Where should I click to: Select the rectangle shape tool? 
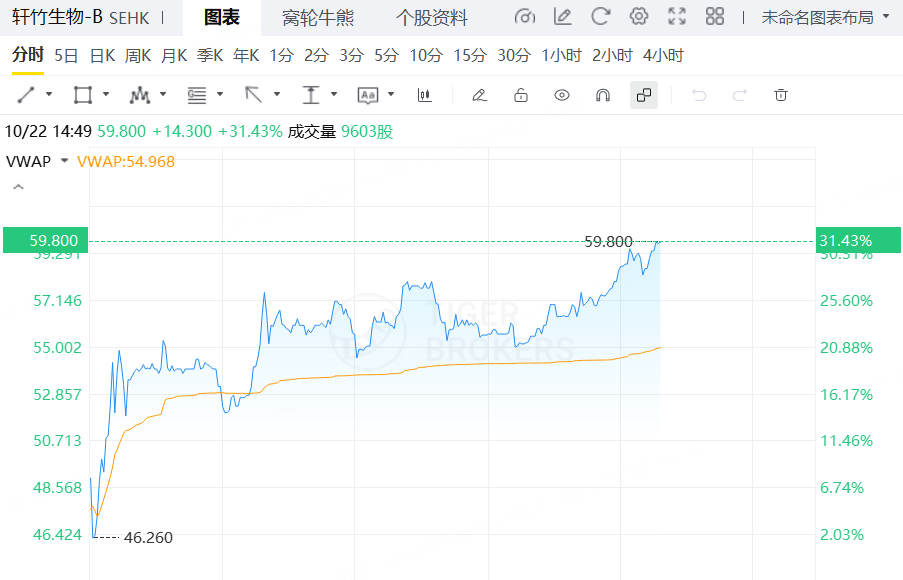(83, 94)
